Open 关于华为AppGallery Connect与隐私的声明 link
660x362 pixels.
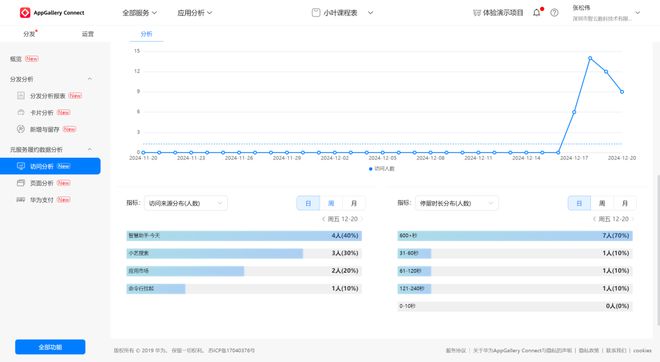click(x=522, y=350)
